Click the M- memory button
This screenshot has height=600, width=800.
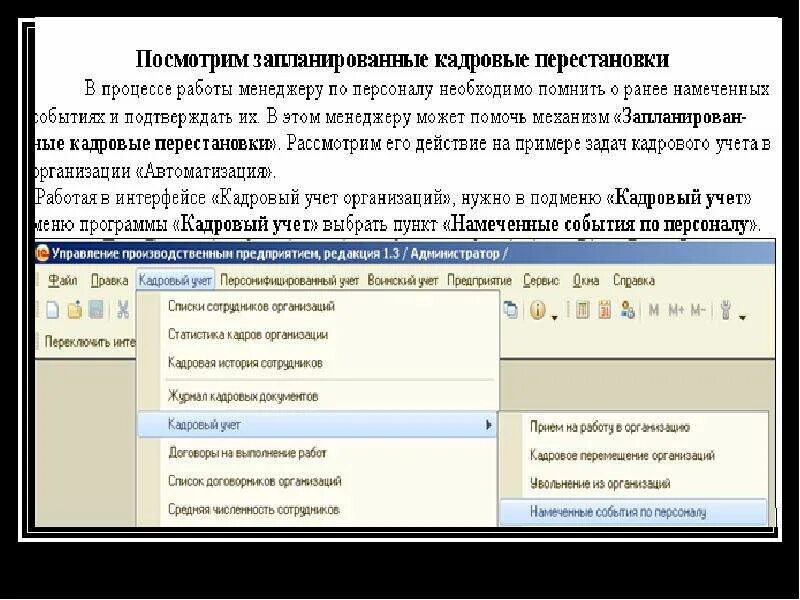coord(698,310)
